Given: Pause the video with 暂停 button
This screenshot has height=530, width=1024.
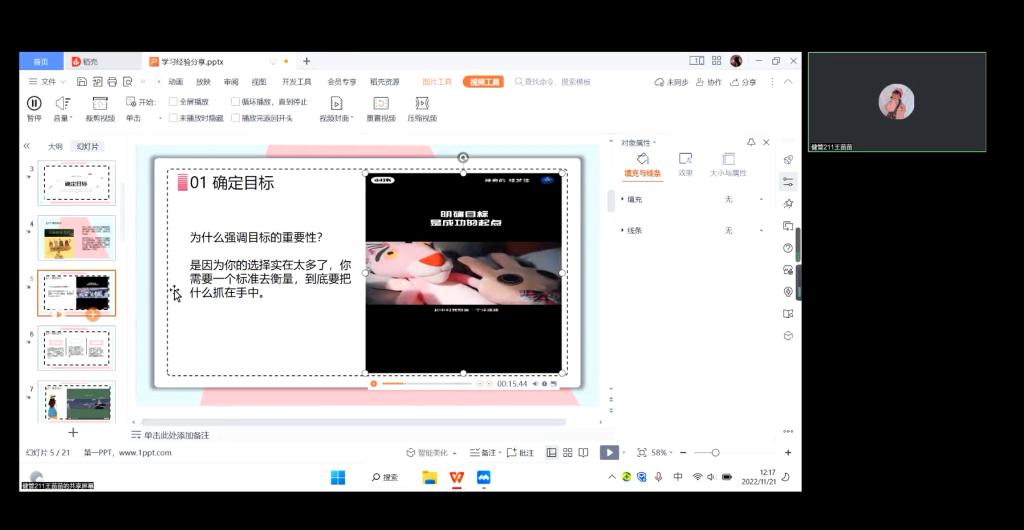Looking at the screenshot, I should coord(34,103).
